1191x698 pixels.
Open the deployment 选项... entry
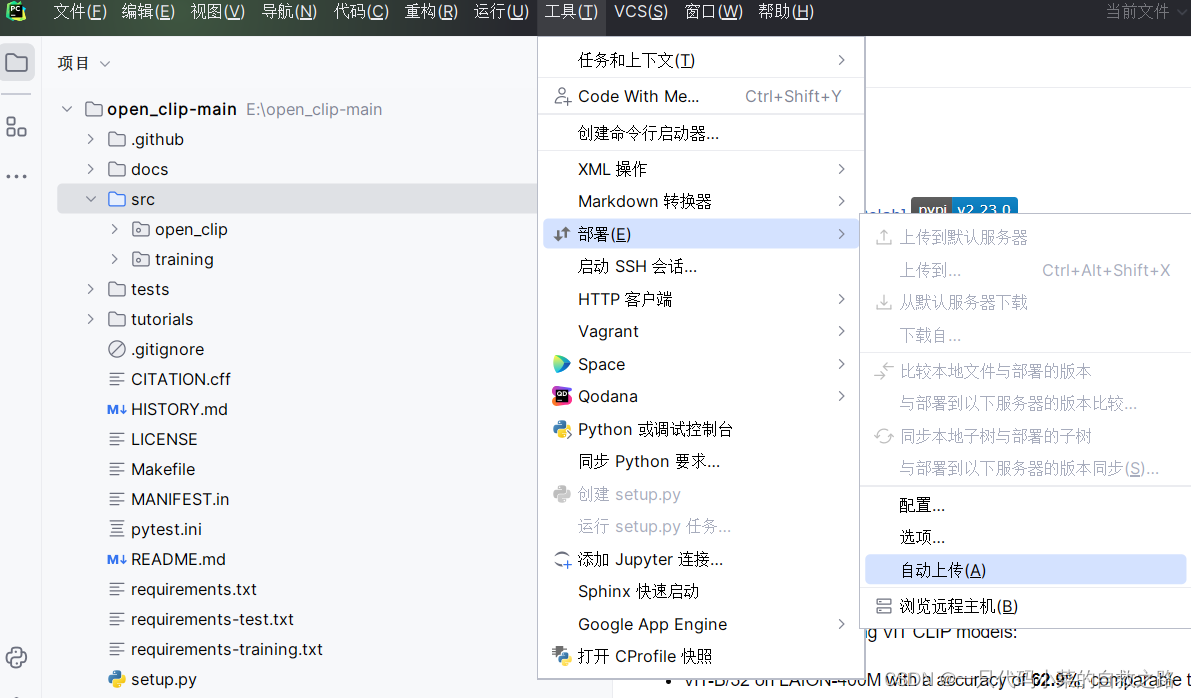(1025, 537)
